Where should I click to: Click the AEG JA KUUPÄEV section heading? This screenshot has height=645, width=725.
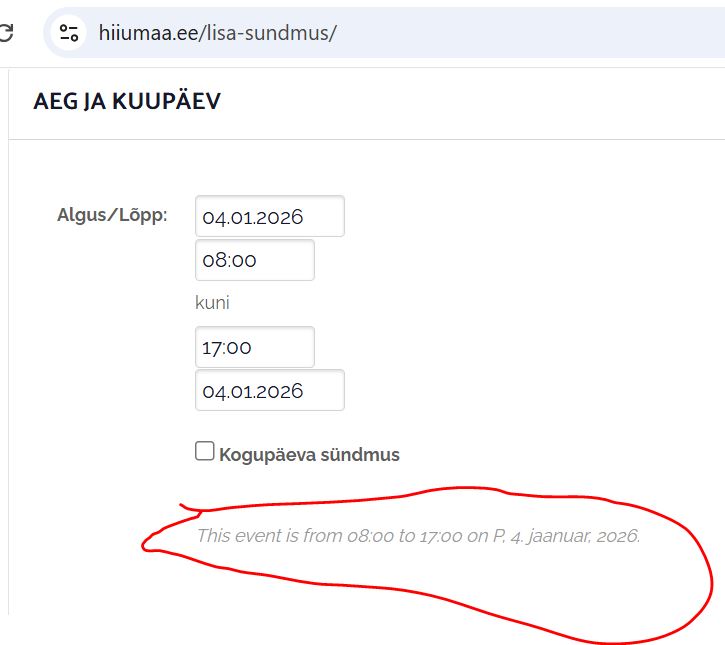(127, 102)
